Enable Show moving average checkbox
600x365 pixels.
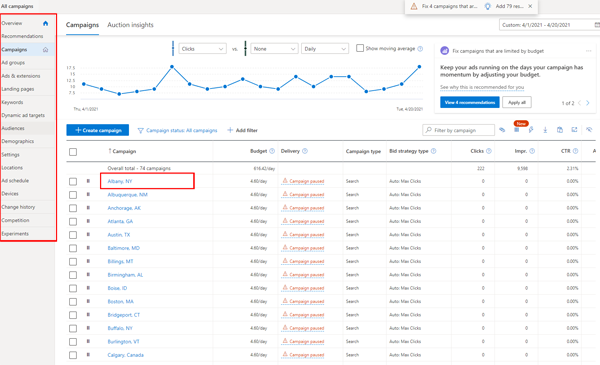(360, 48)
